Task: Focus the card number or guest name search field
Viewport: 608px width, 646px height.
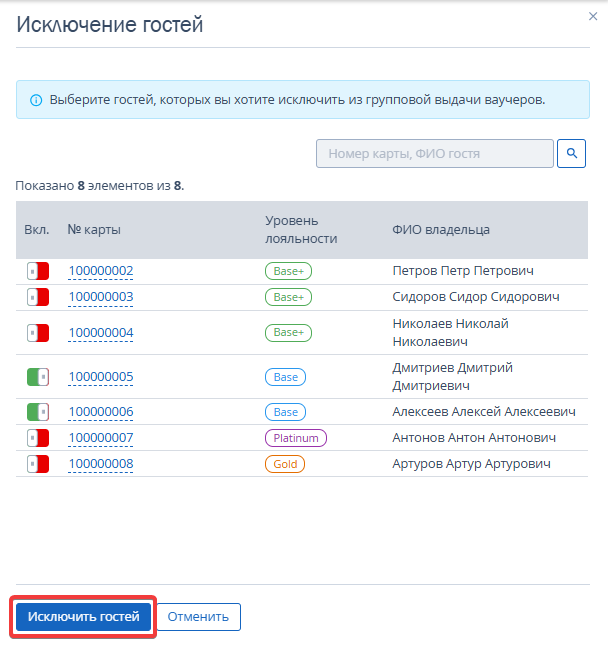Action: tap(435, 153)
